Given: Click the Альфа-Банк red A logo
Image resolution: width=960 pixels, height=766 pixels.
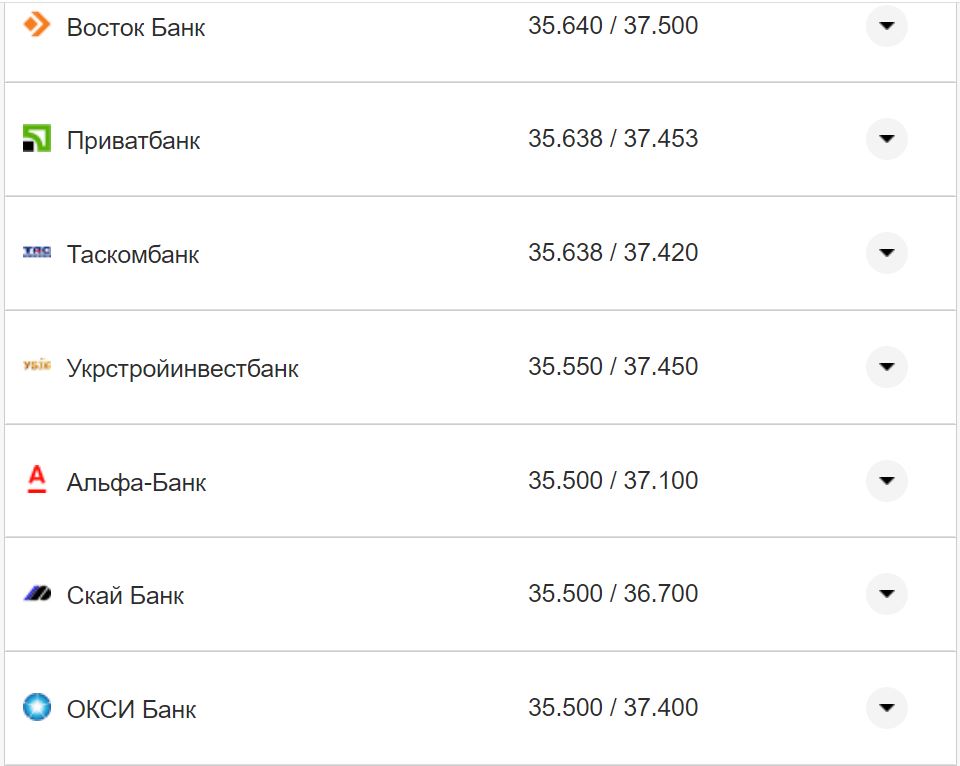Looking at the screenshot, I should 37,480.
